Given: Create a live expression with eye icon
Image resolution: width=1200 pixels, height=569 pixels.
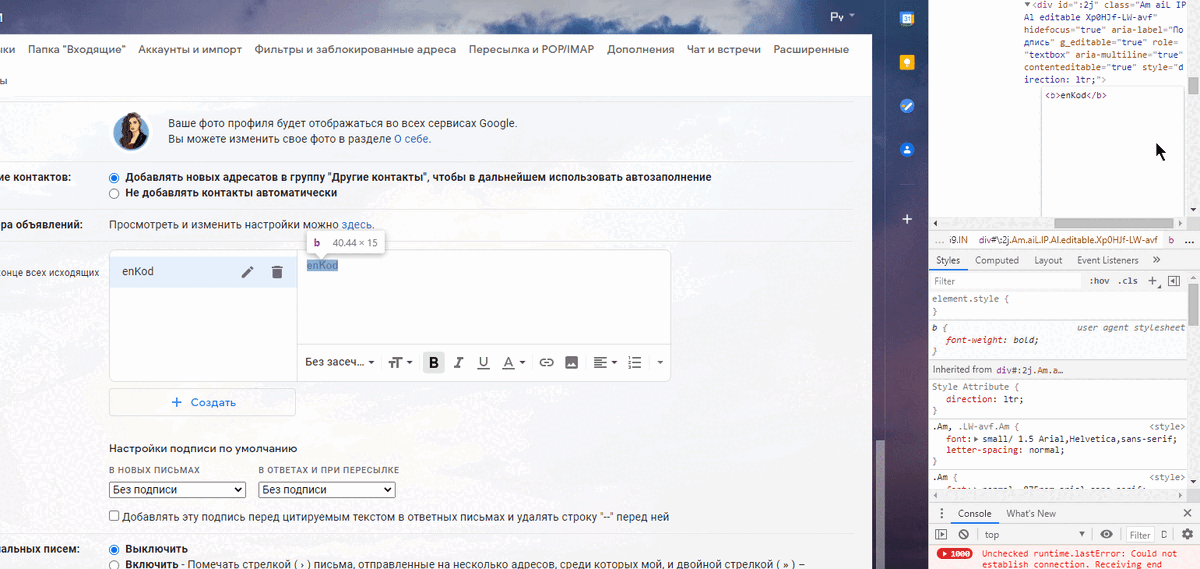Looking at the screenshot, I should point(1106,535).
